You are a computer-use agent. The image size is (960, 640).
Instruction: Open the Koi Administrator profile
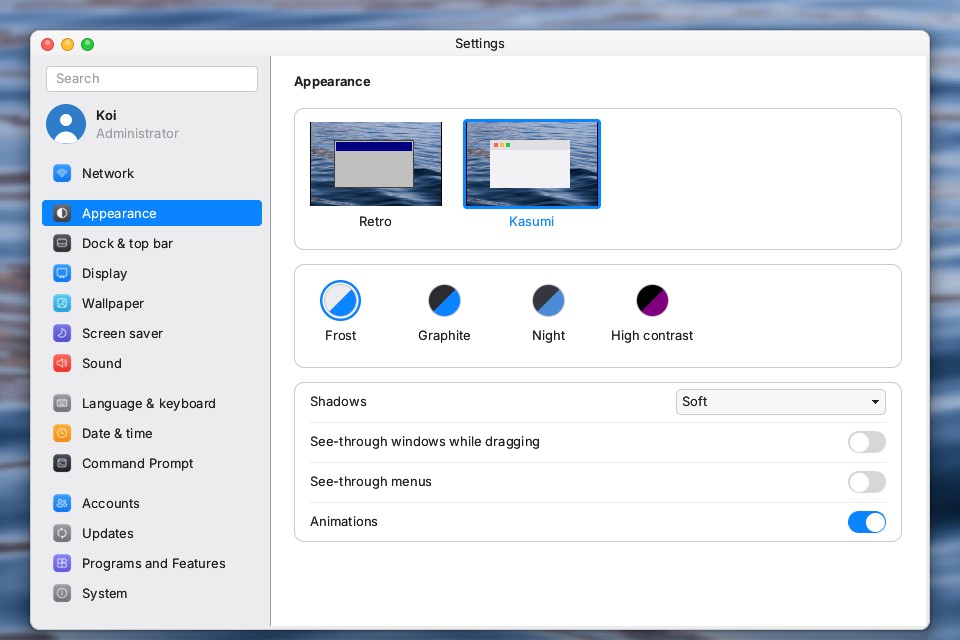tap(113, 124)
